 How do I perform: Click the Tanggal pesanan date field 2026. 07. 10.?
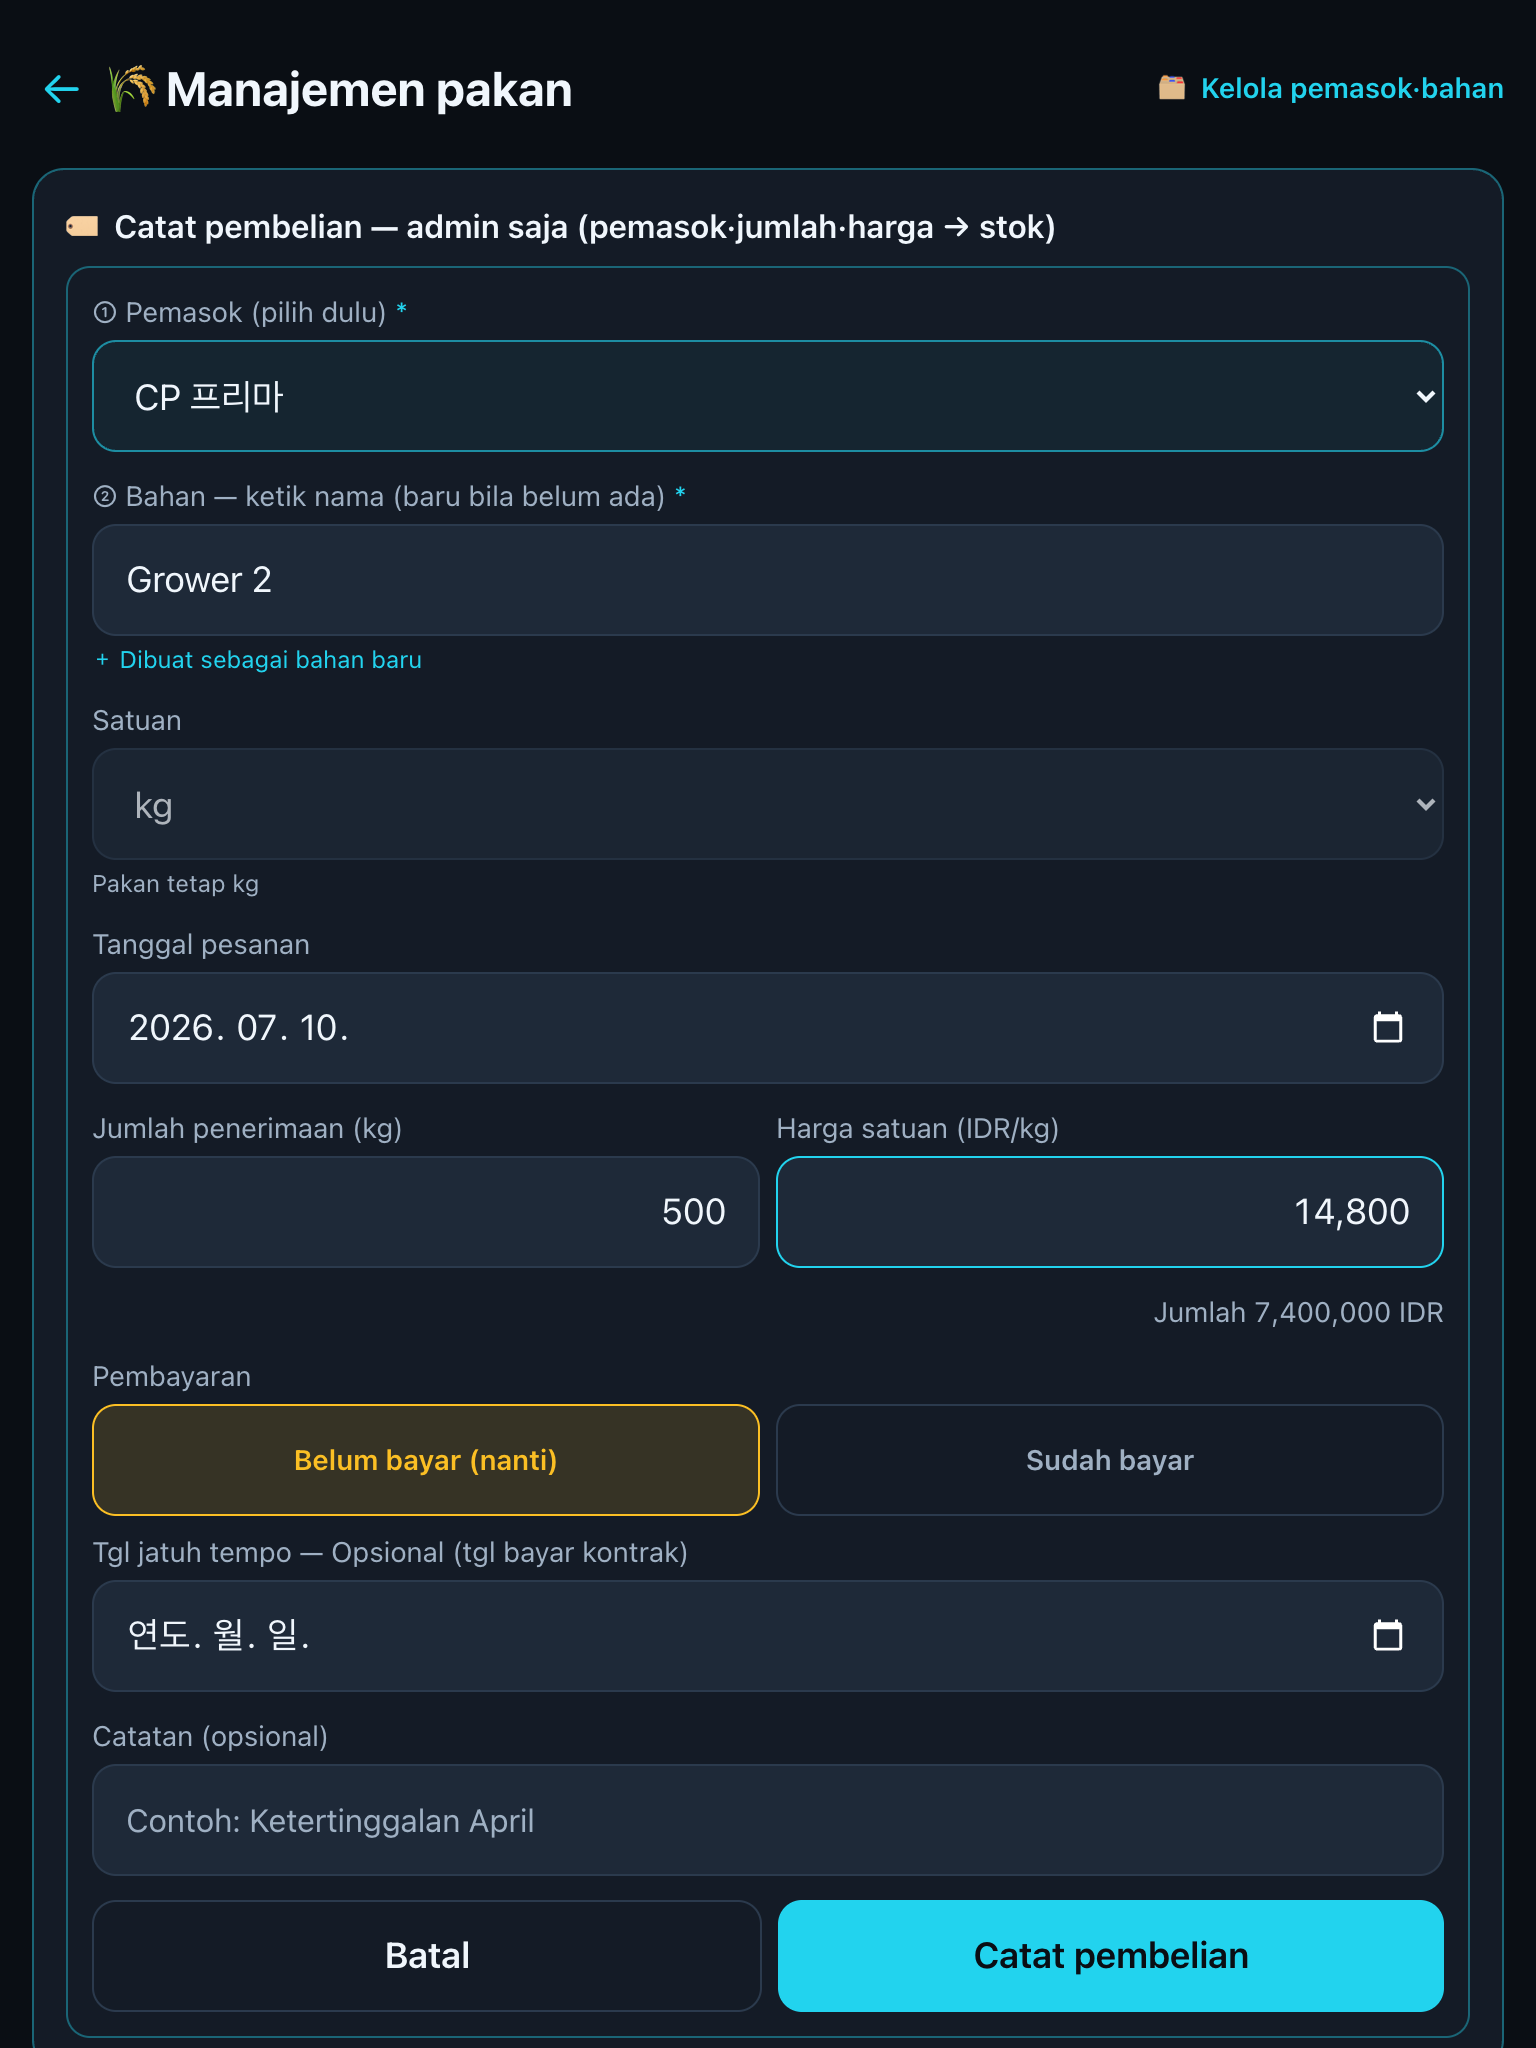click(x=768, y=1028)
